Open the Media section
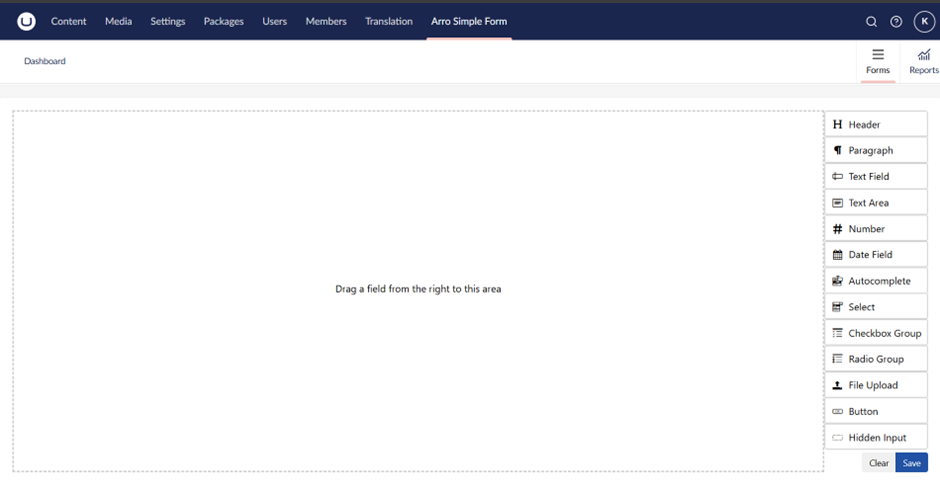 [118, 22]
